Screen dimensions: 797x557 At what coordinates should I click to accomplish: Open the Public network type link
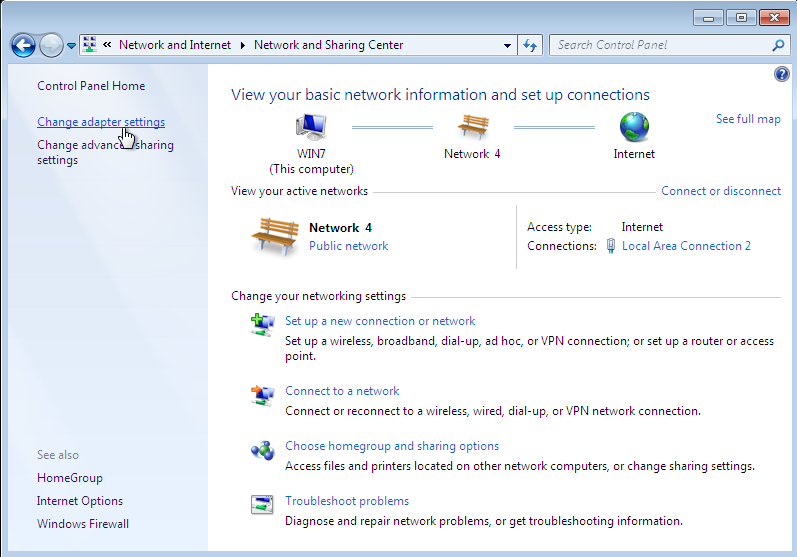coord(348,246)
